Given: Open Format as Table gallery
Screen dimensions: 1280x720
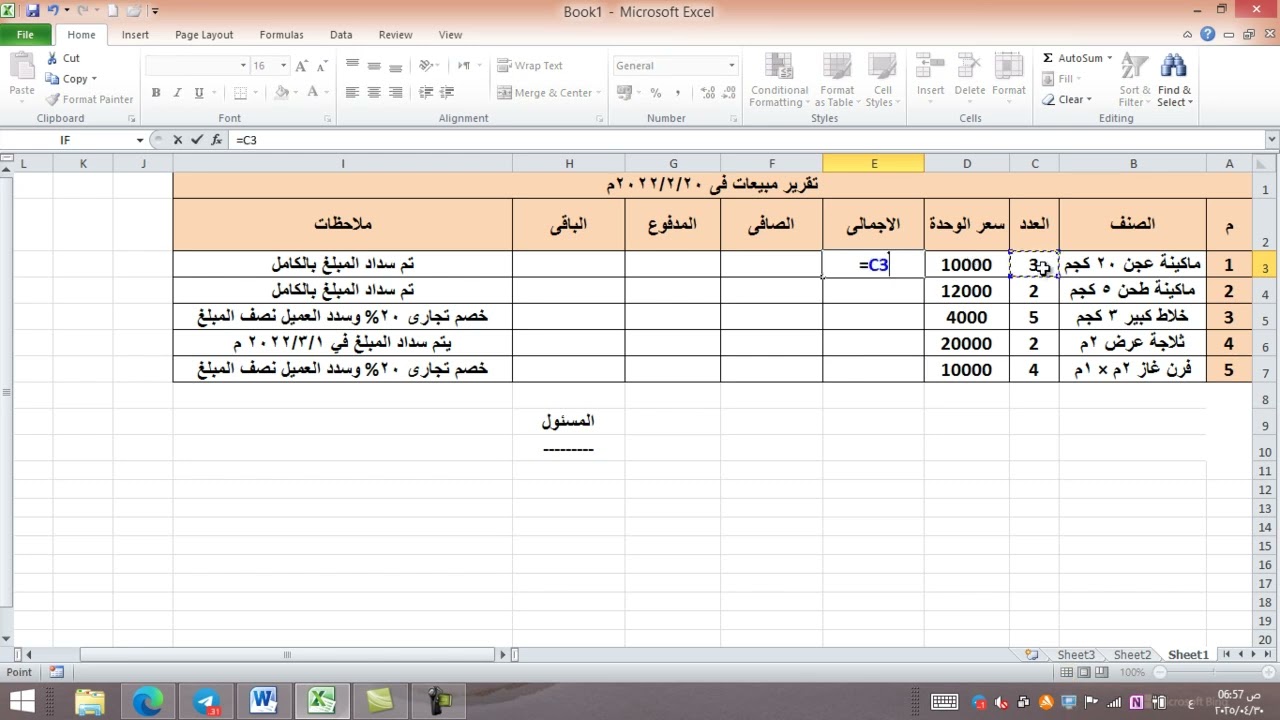Looking at the screenshot, I should pyautogui.click(x=837, y=80).
